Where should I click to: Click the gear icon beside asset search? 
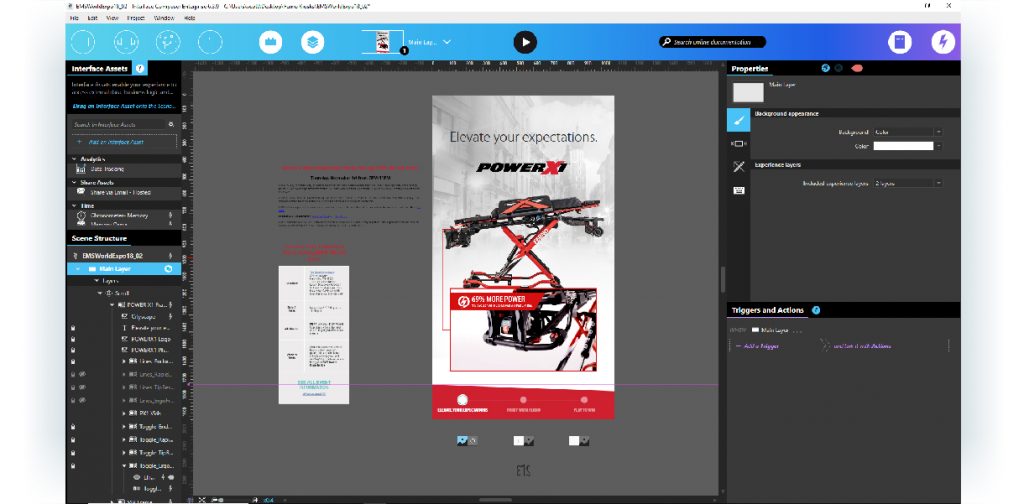(x=171, y=124)
